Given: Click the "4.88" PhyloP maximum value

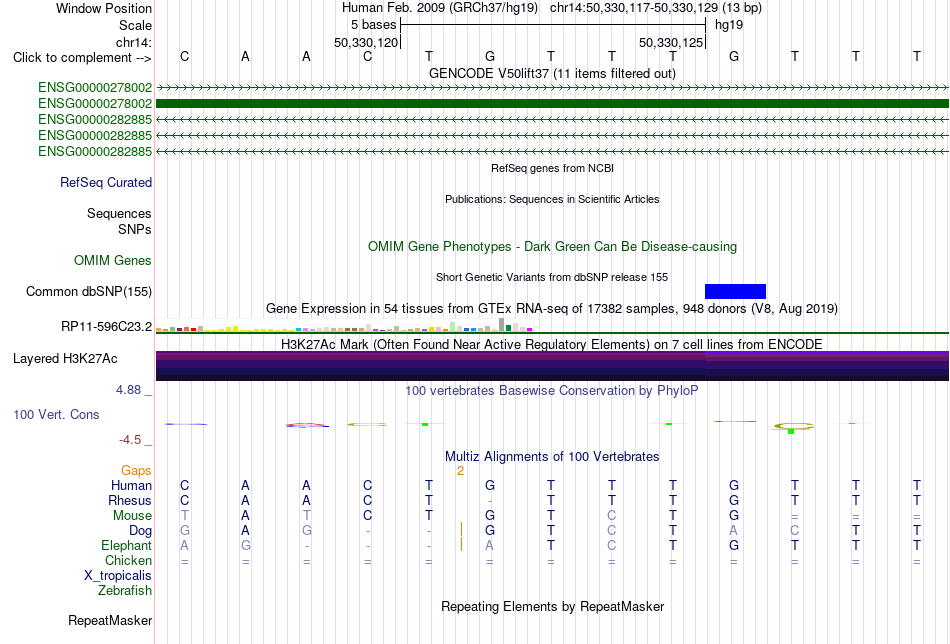Looking at the screenshot, I should (128, 390).
